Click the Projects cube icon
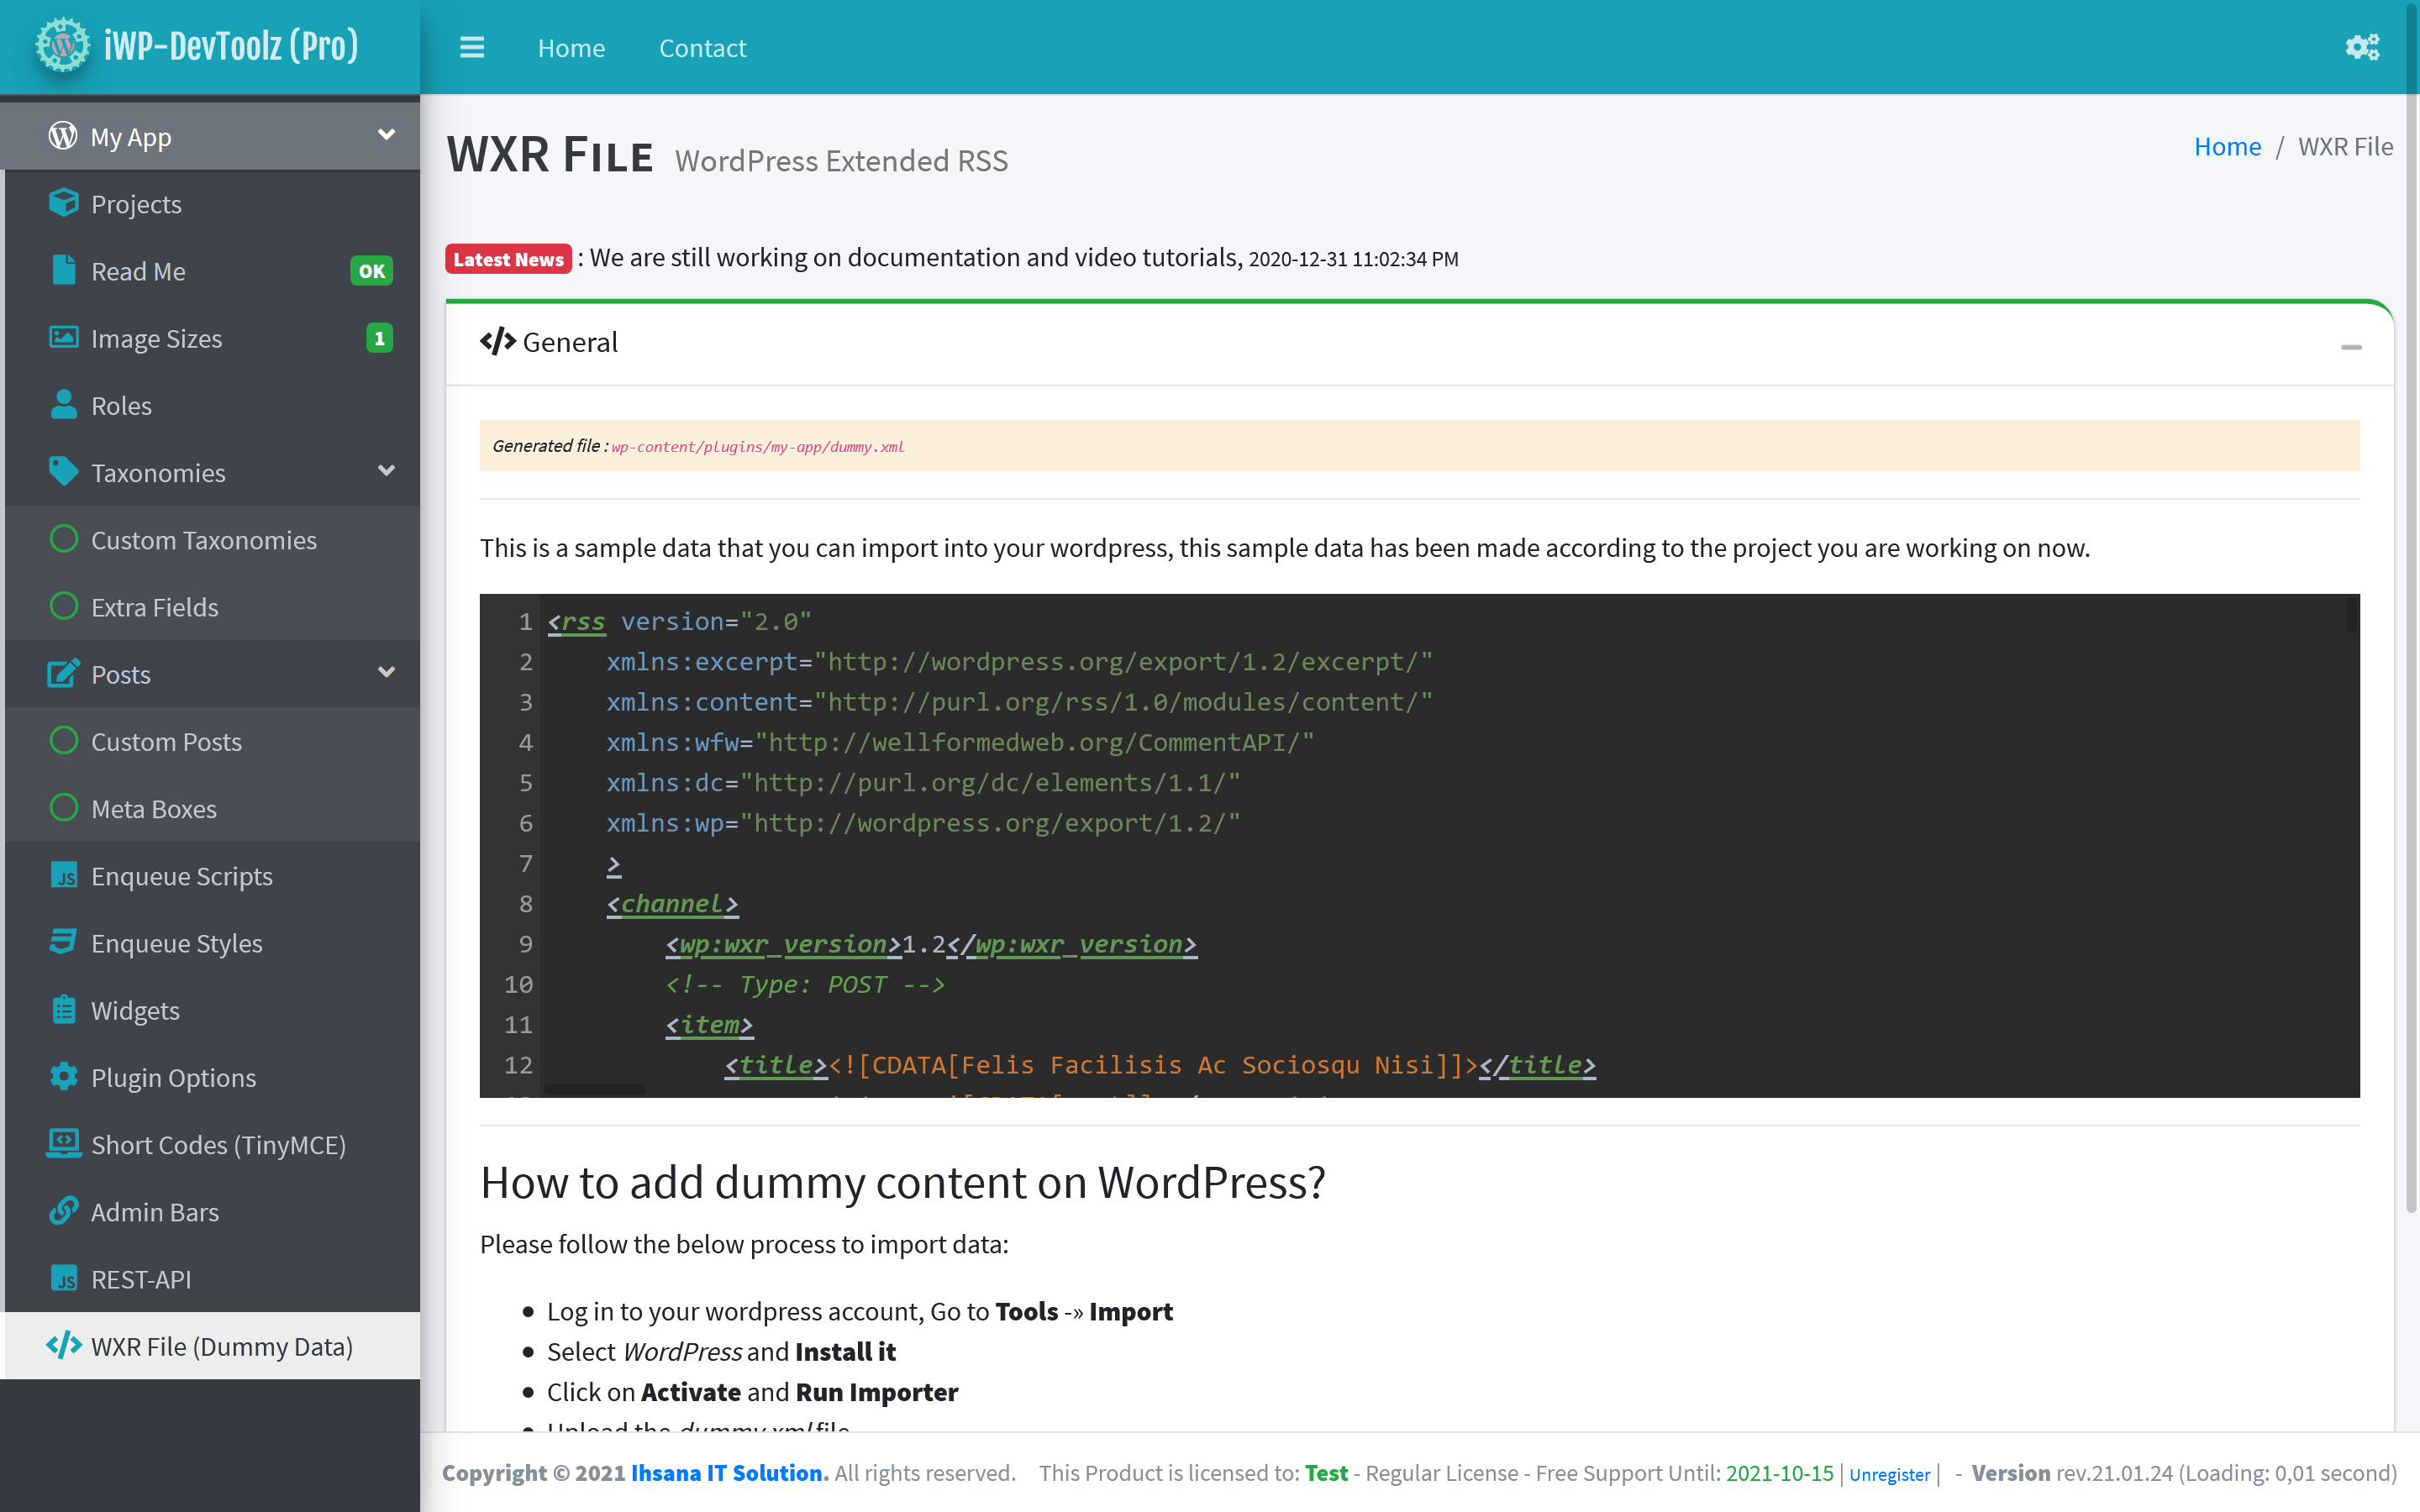2420x1512 pixels. (x=63, y=203)
